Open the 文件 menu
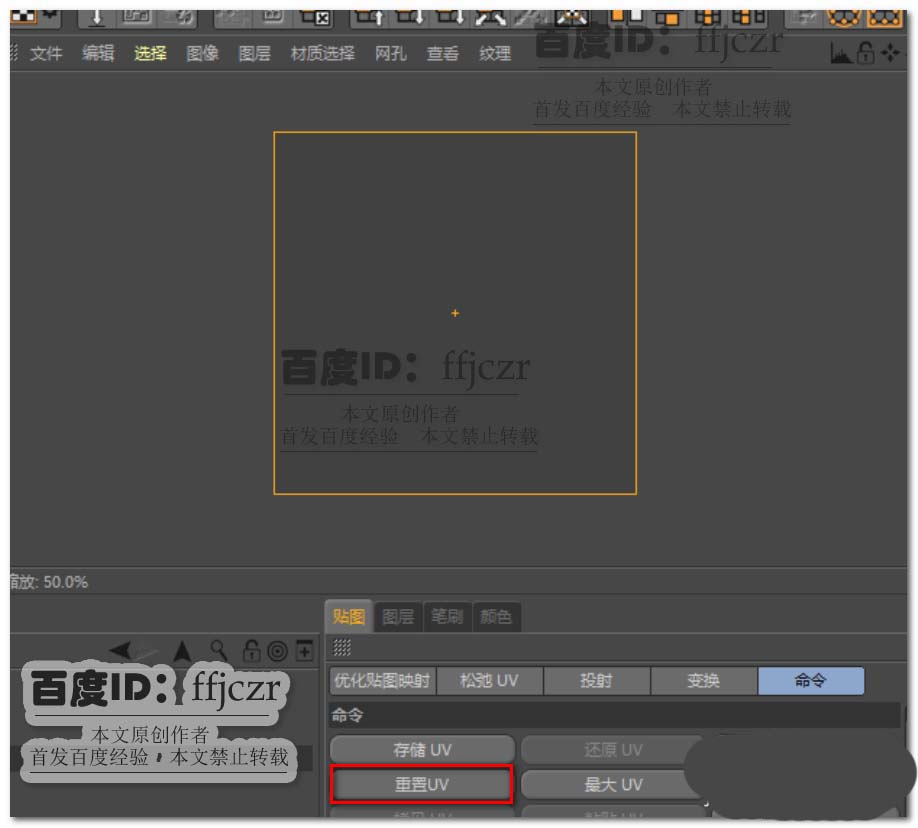Viewport: 918px width, 828px height. click(x=46, y=54)
